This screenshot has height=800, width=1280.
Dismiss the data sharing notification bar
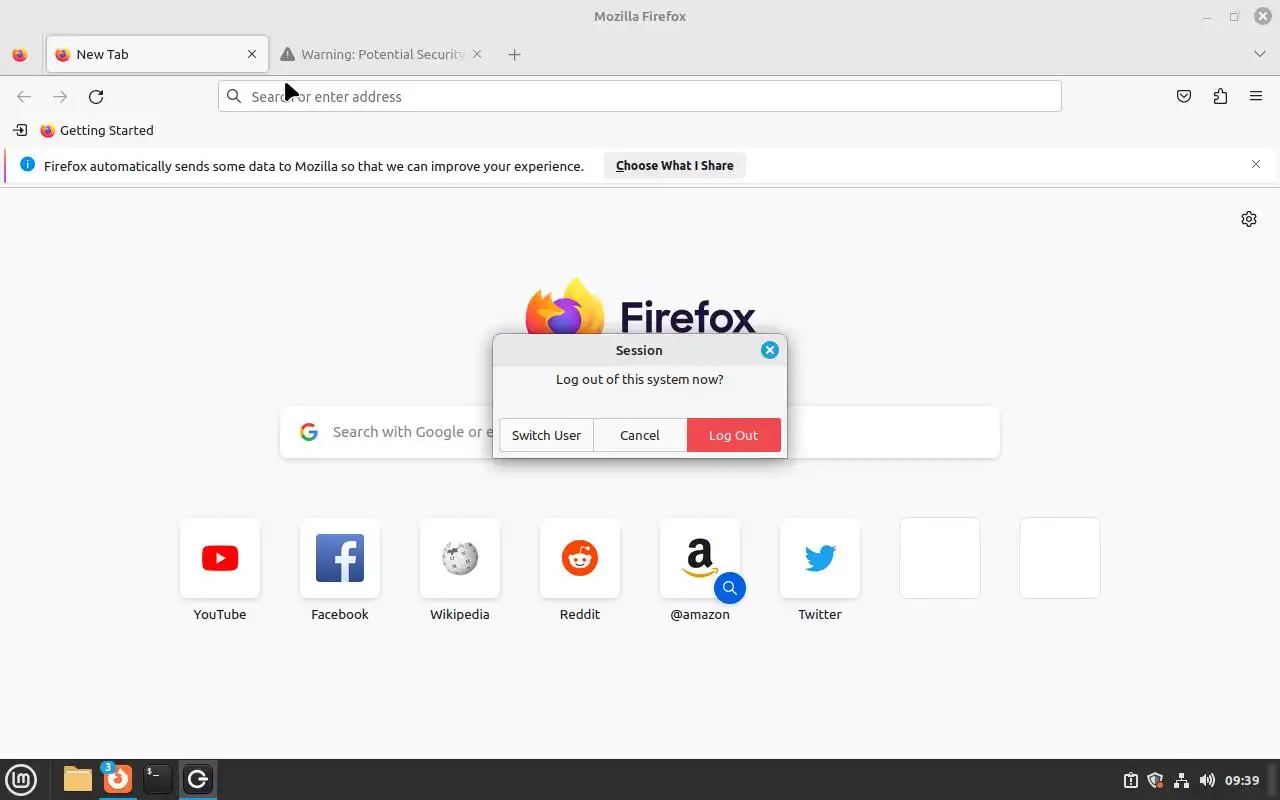tap(1256, 164)
